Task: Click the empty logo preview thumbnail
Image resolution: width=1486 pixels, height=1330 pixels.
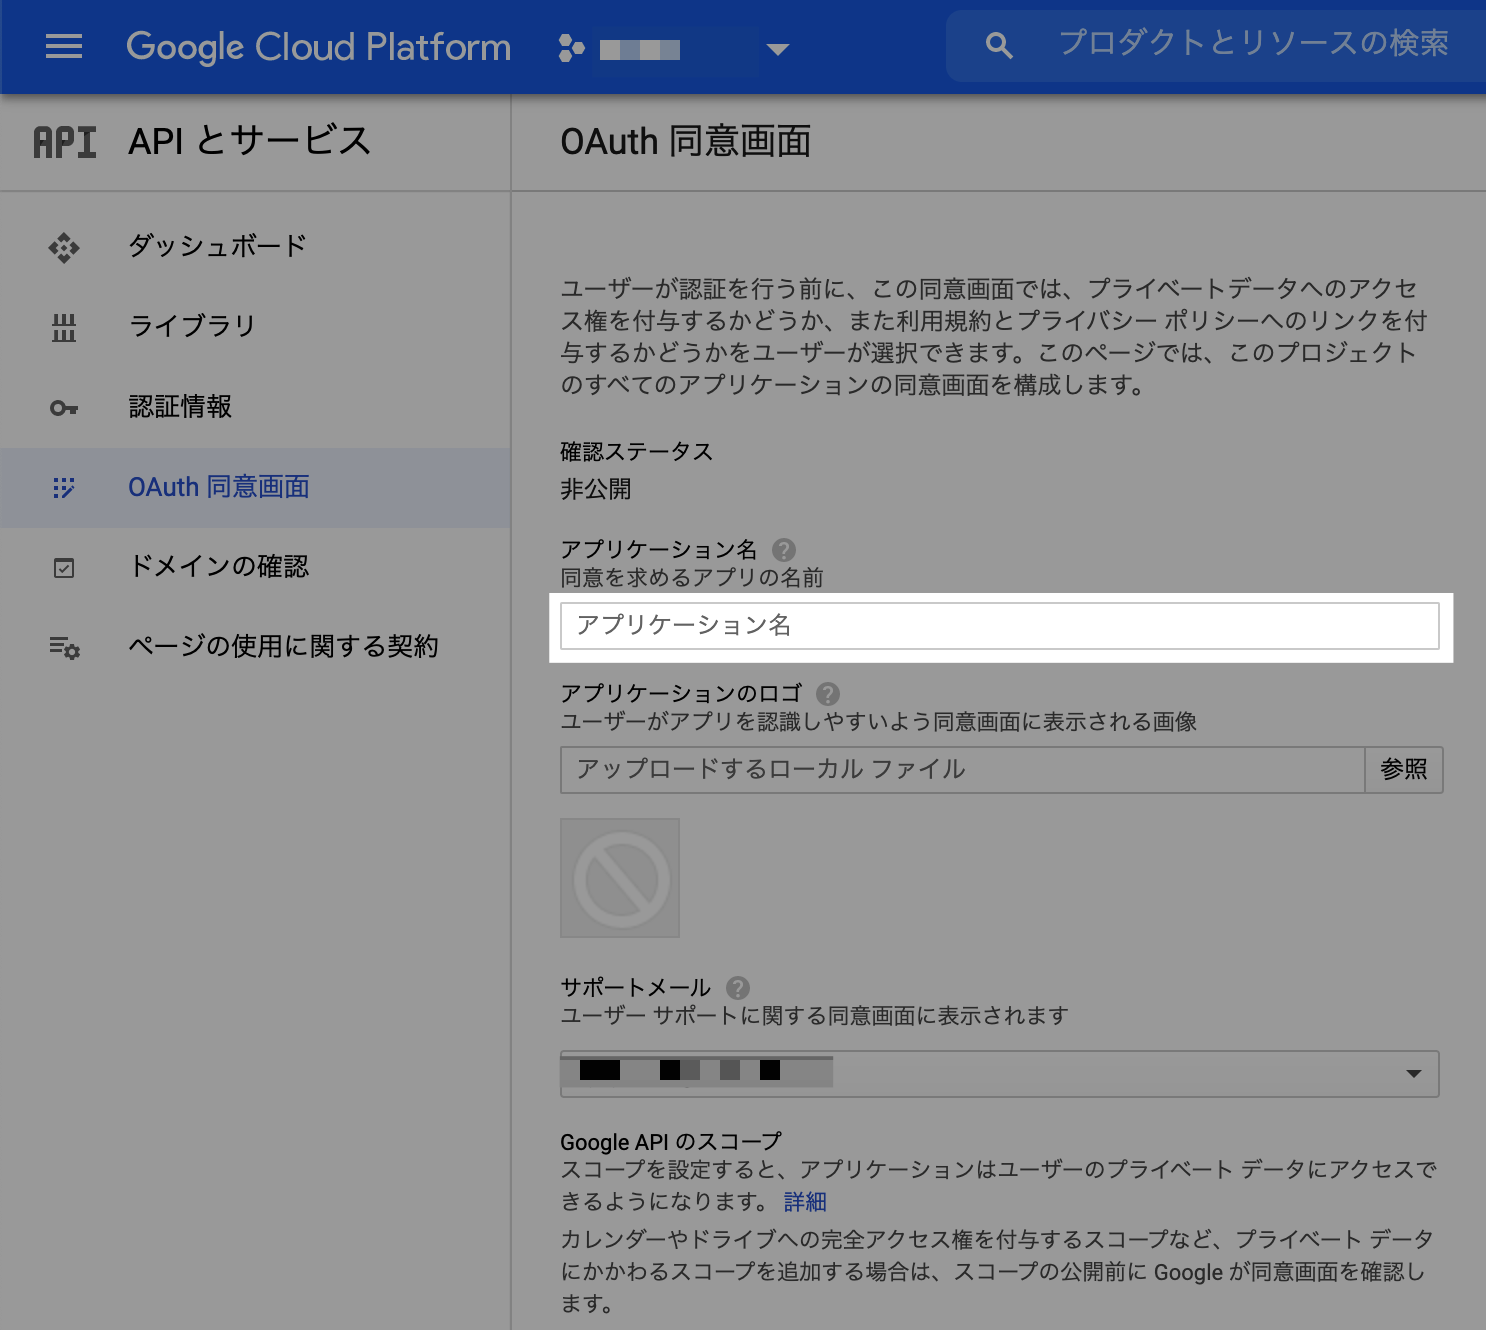Action: (x=620, y=878)
